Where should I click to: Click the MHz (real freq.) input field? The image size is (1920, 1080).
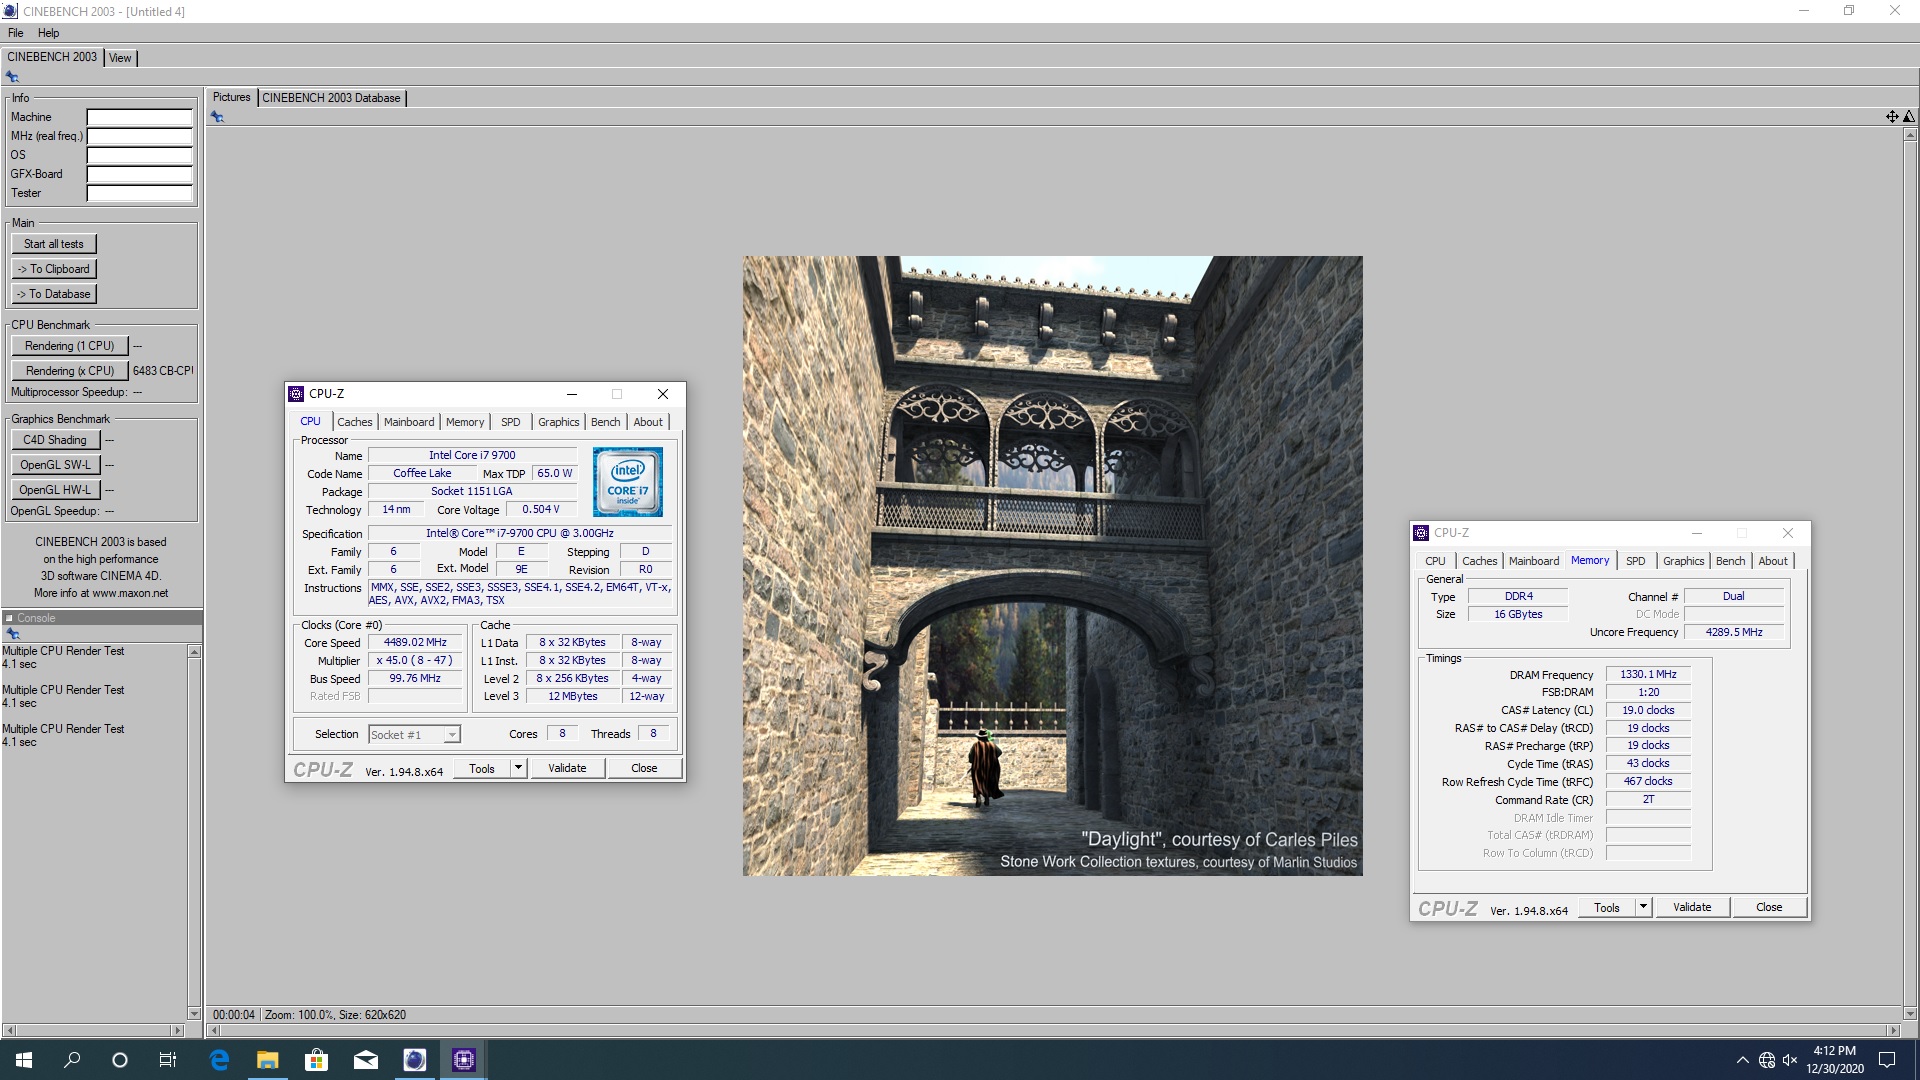pyautogui.click(x=139, y=136)
